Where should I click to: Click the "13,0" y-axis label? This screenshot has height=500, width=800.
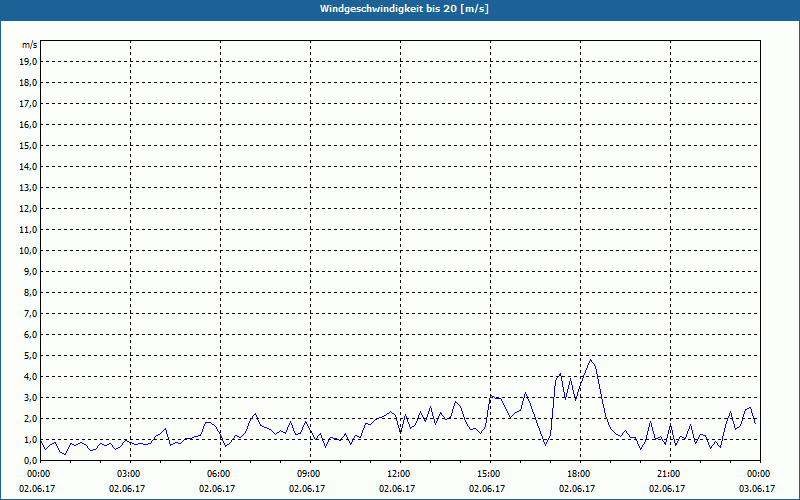pos(28,187)
